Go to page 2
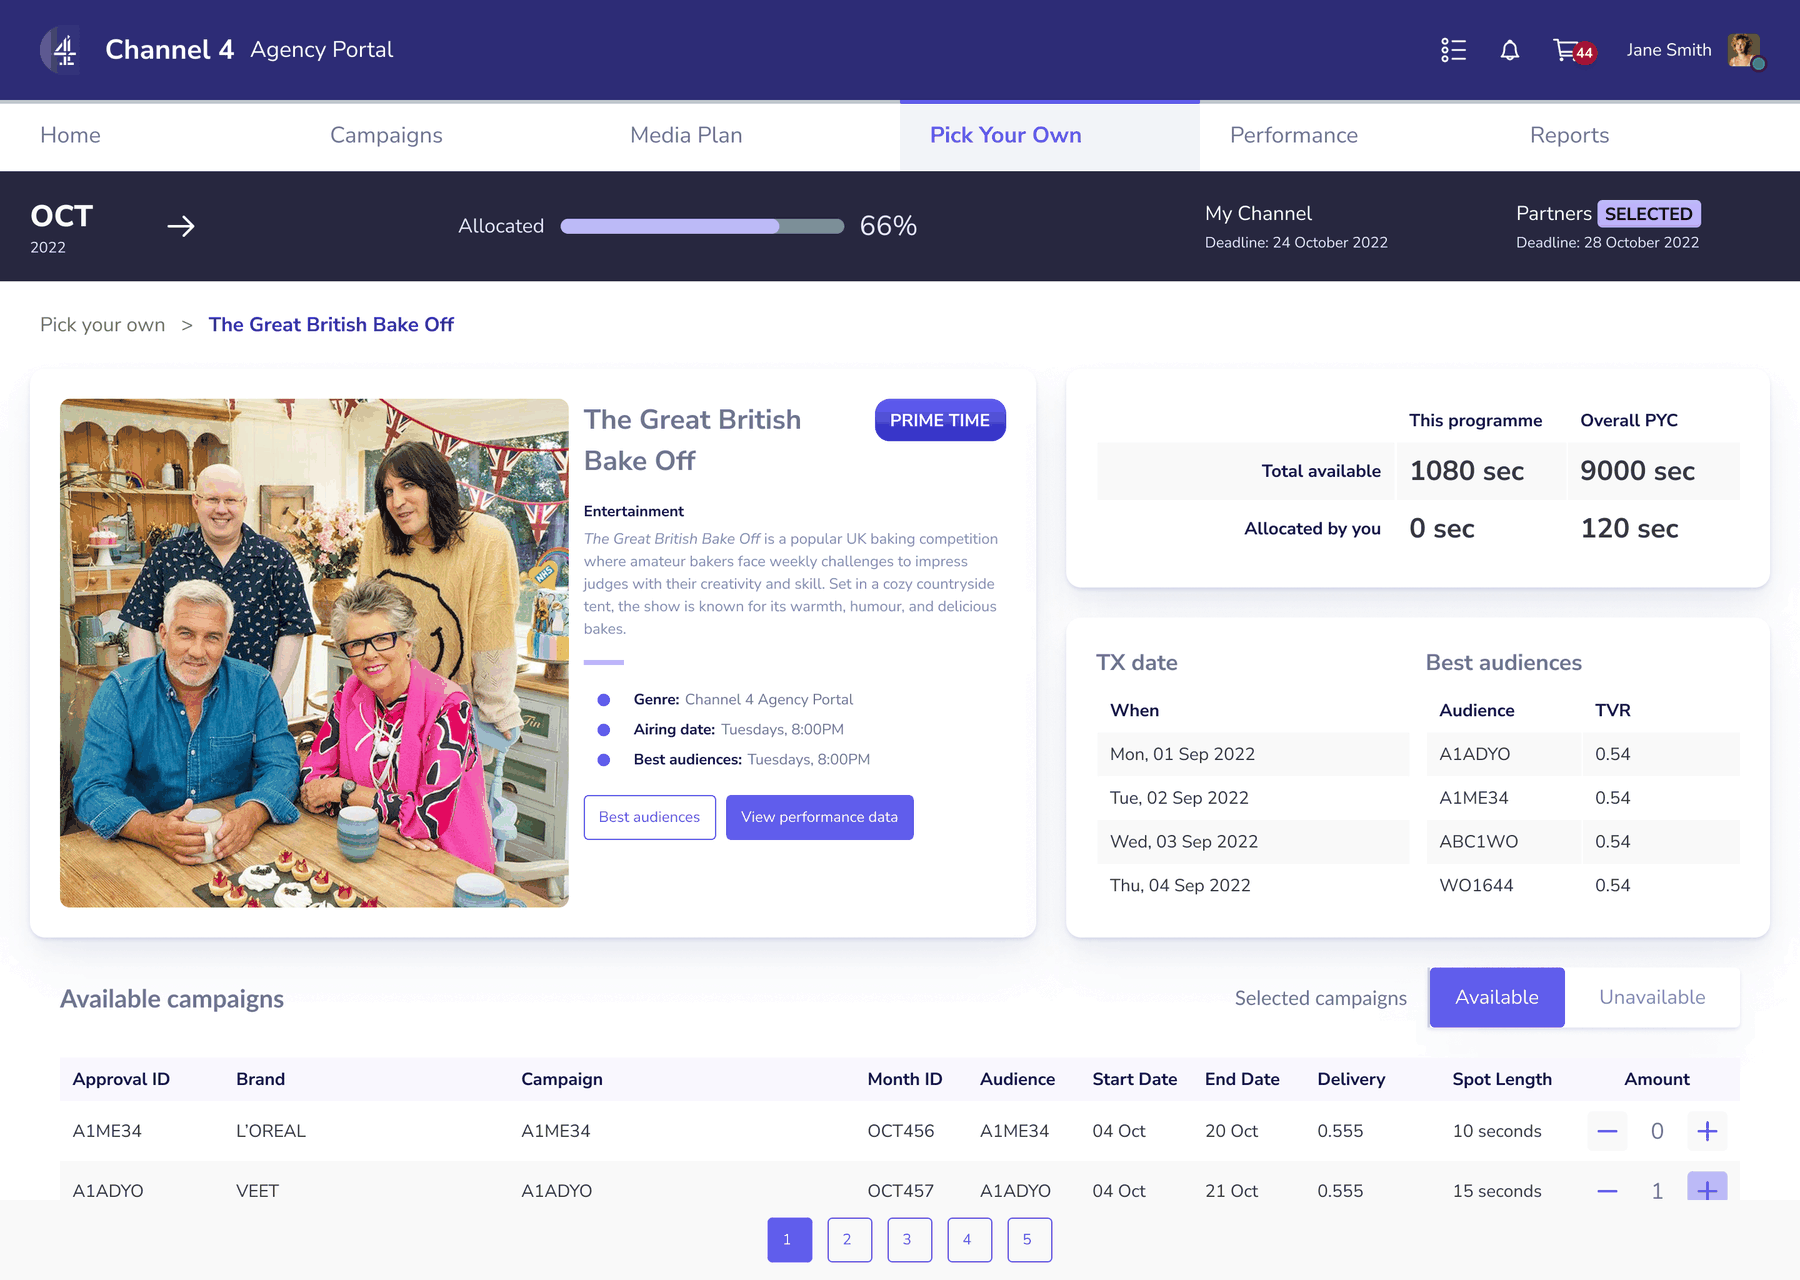Image resolution: width=1800 pixels, height=1280 pixels. (850, 1240)
